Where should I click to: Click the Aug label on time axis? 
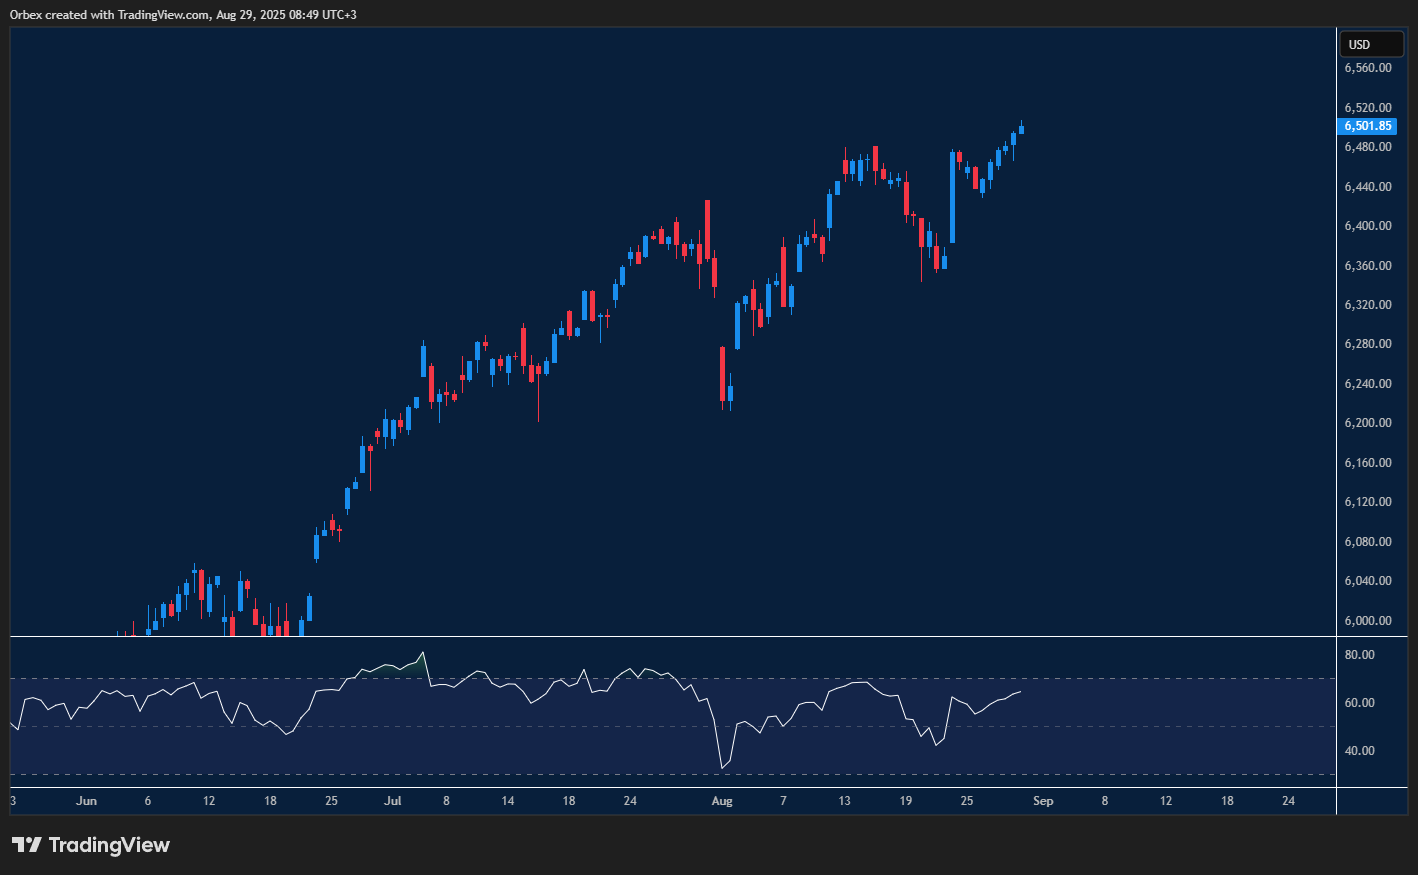coord(722,801)
